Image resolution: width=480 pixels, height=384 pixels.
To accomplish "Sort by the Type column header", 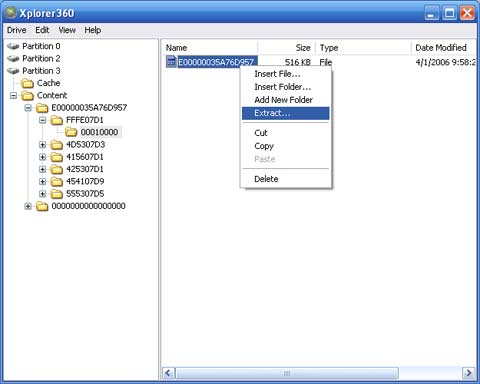I will click(363, 48).
